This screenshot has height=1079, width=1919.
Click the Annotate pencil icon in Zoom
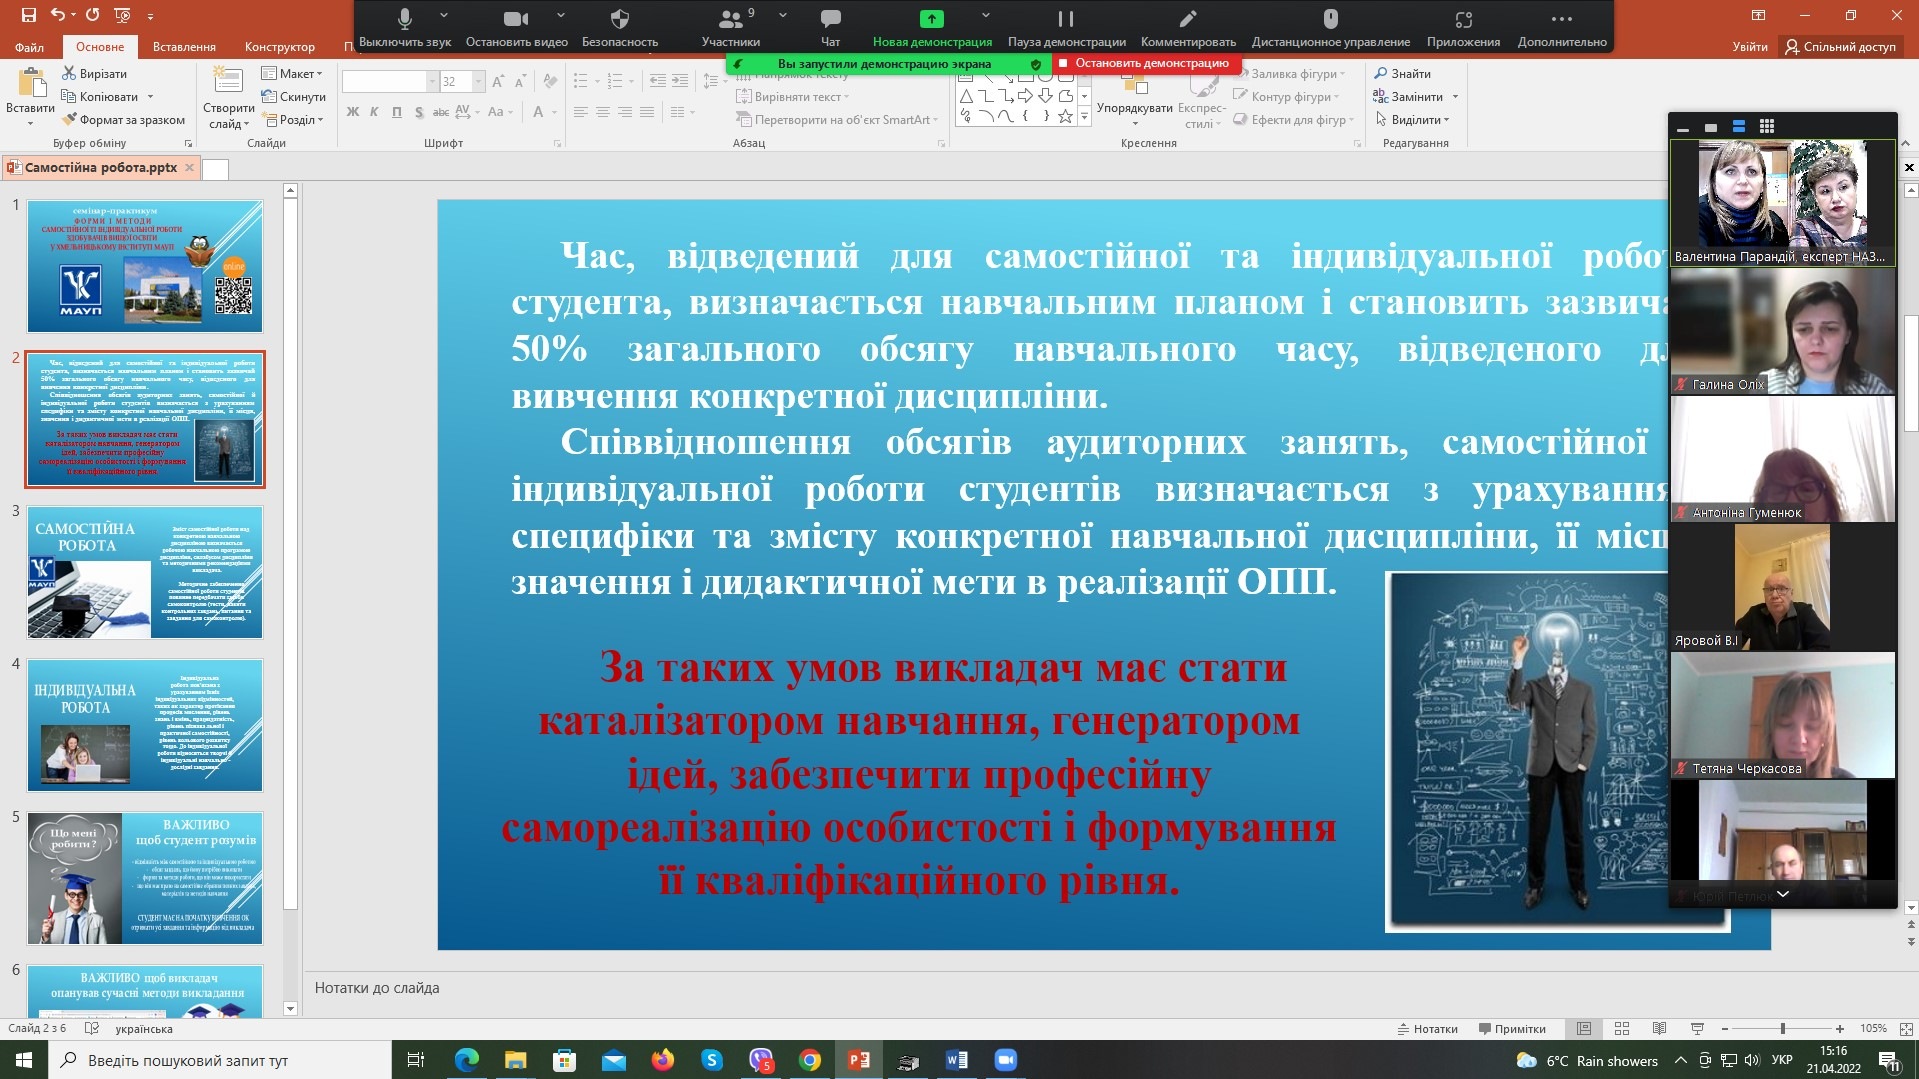coord(1187,20)
